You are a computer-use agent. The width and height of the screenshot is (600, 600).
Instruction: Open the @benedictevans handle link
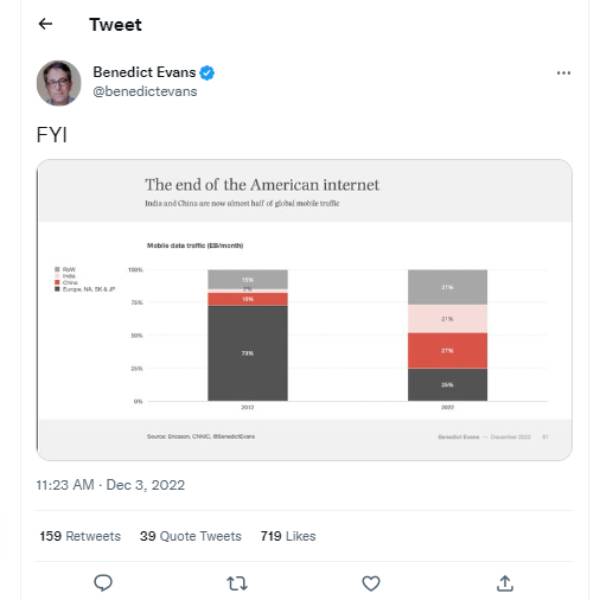145,91
